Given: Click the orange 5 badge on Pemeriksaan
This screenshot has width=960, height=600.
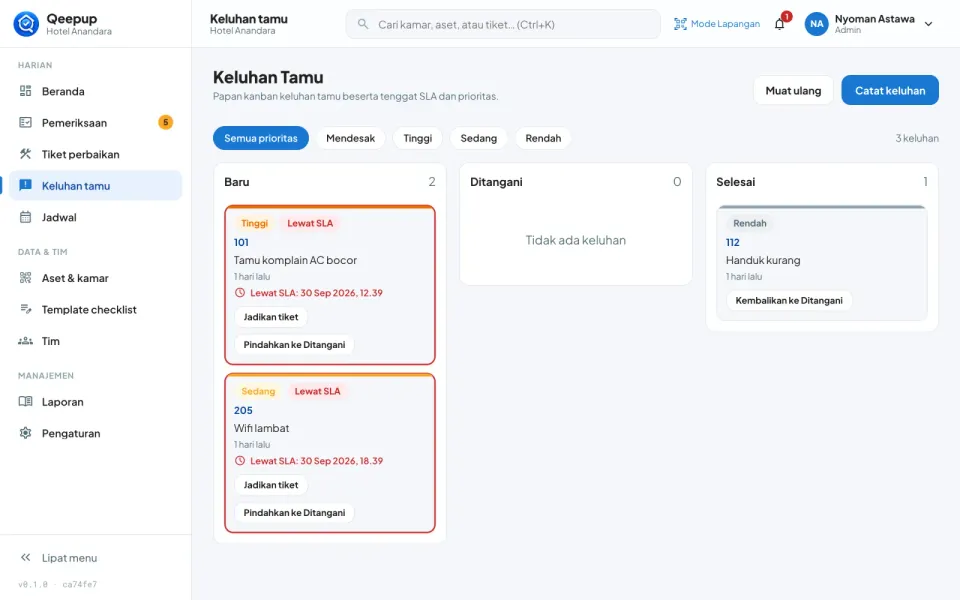Looking at the screenshot, I should point(165,122).
